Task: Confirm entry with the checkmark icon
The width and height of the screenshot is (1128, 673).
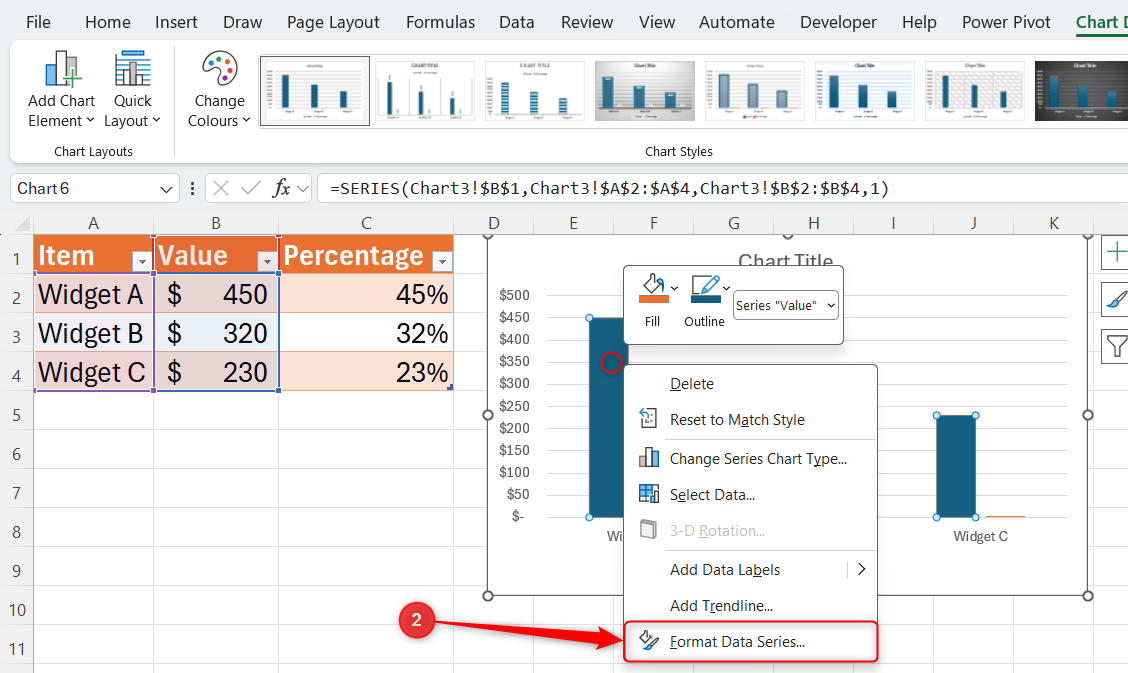Action: point(251,188)
